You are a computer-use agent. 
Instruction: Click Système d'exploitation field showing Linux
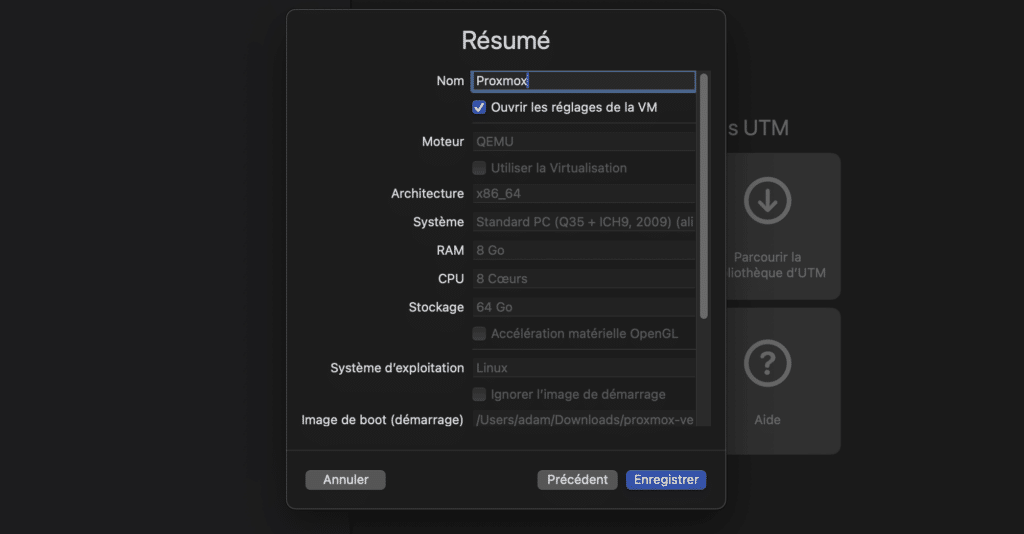[x=583, y=368]
